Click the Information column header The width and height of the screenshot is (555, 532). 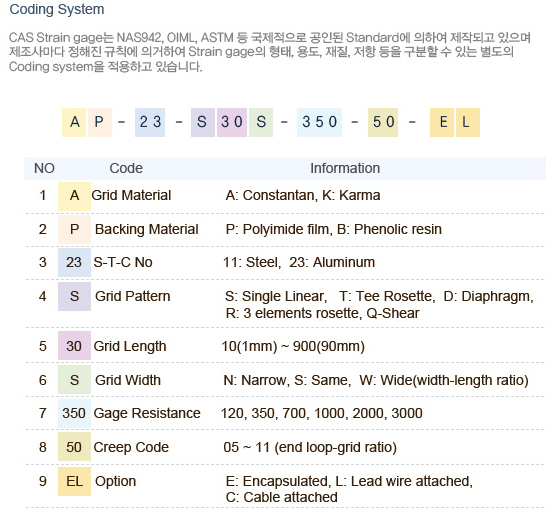point(345,168)
